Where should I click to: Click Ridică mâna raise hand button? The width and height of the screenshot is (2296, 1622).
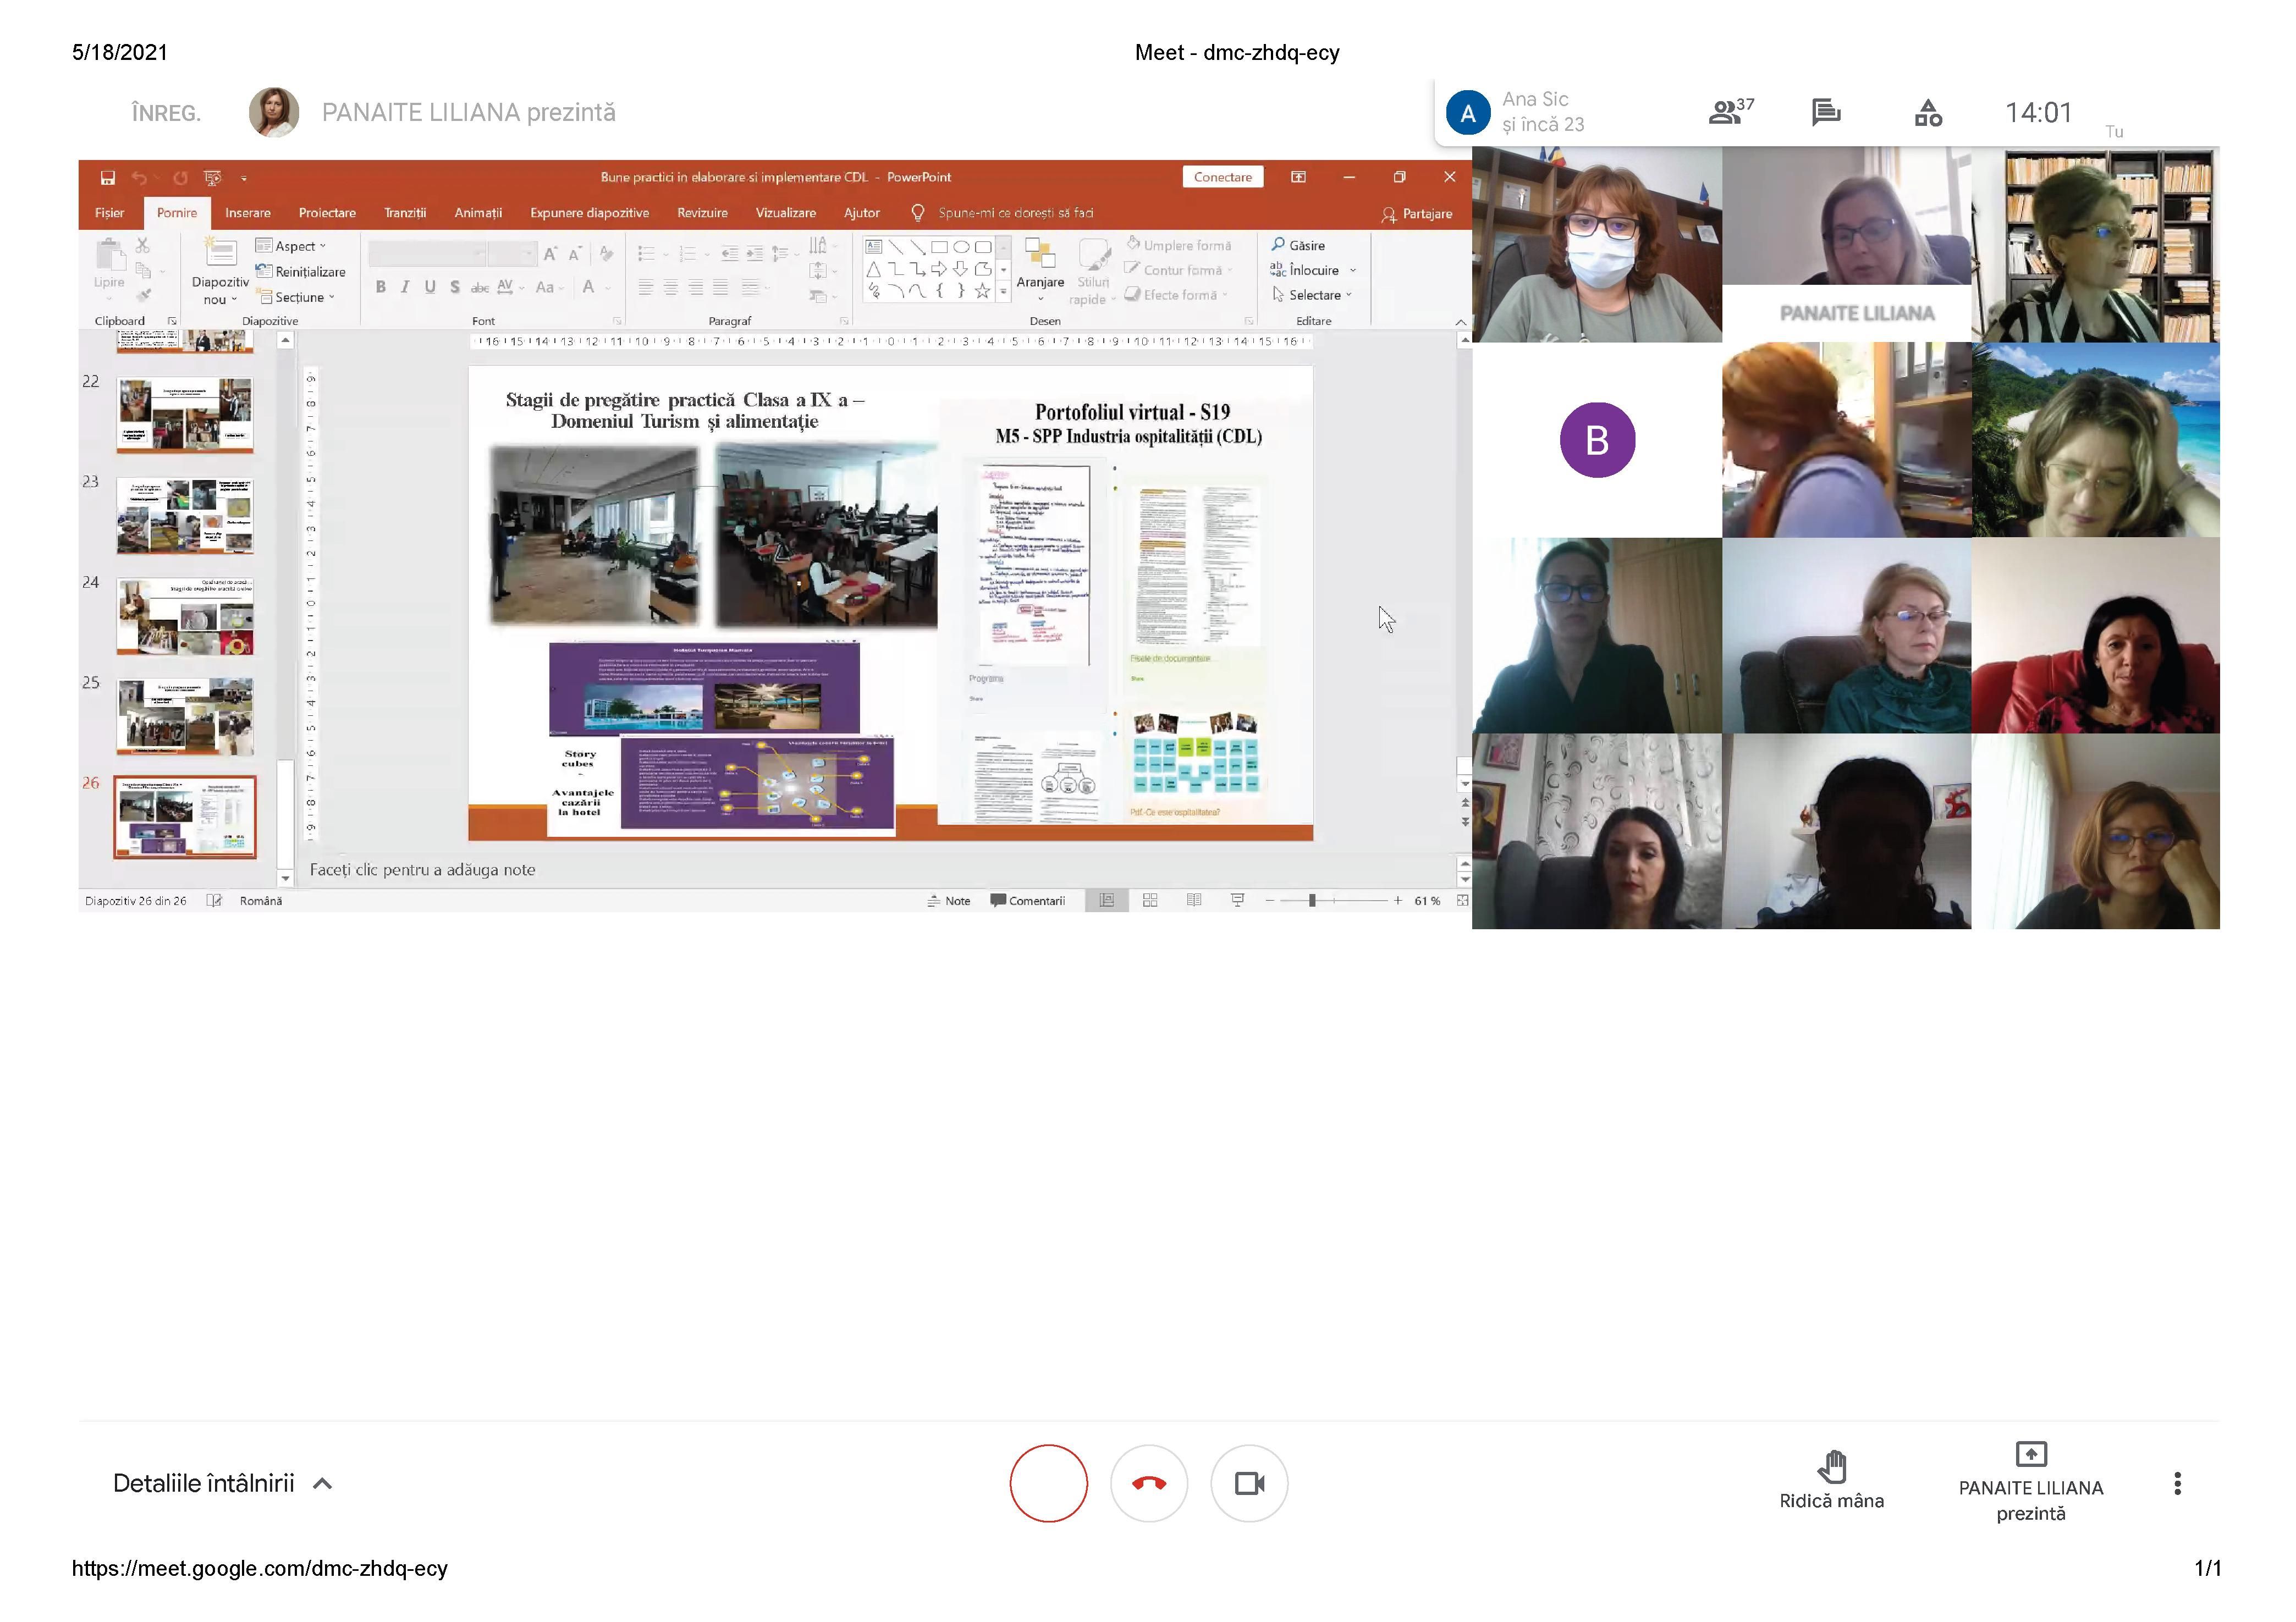[1831, 1481]
